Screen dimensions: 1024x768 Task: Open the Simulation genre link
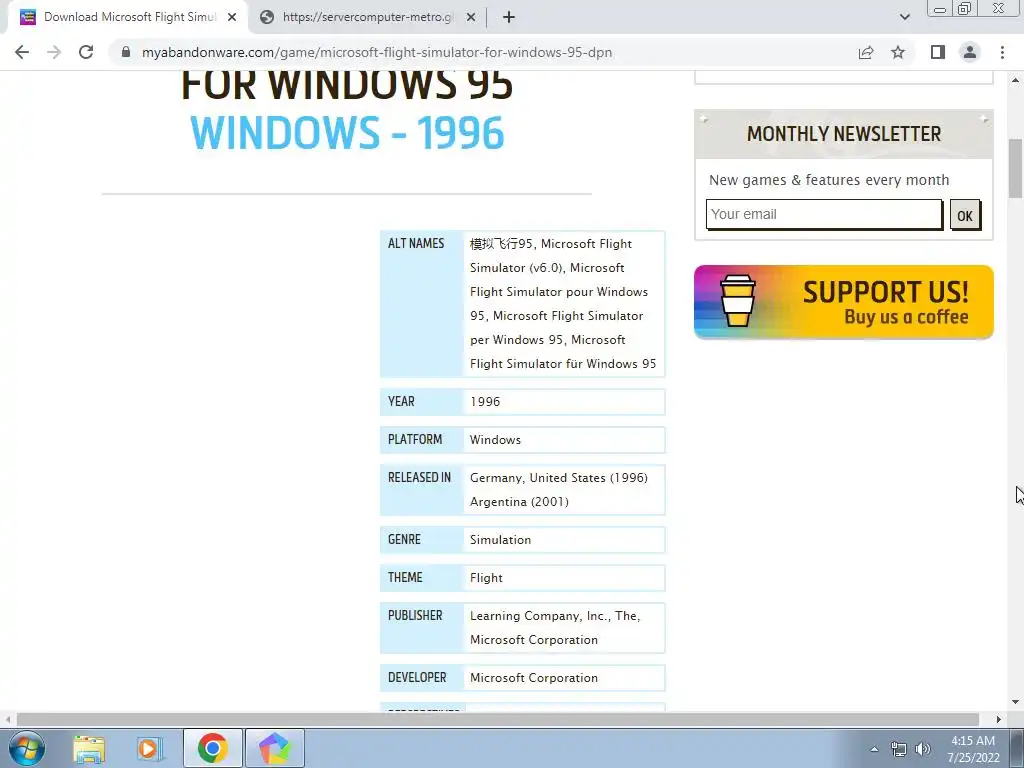tap(500, 540)
